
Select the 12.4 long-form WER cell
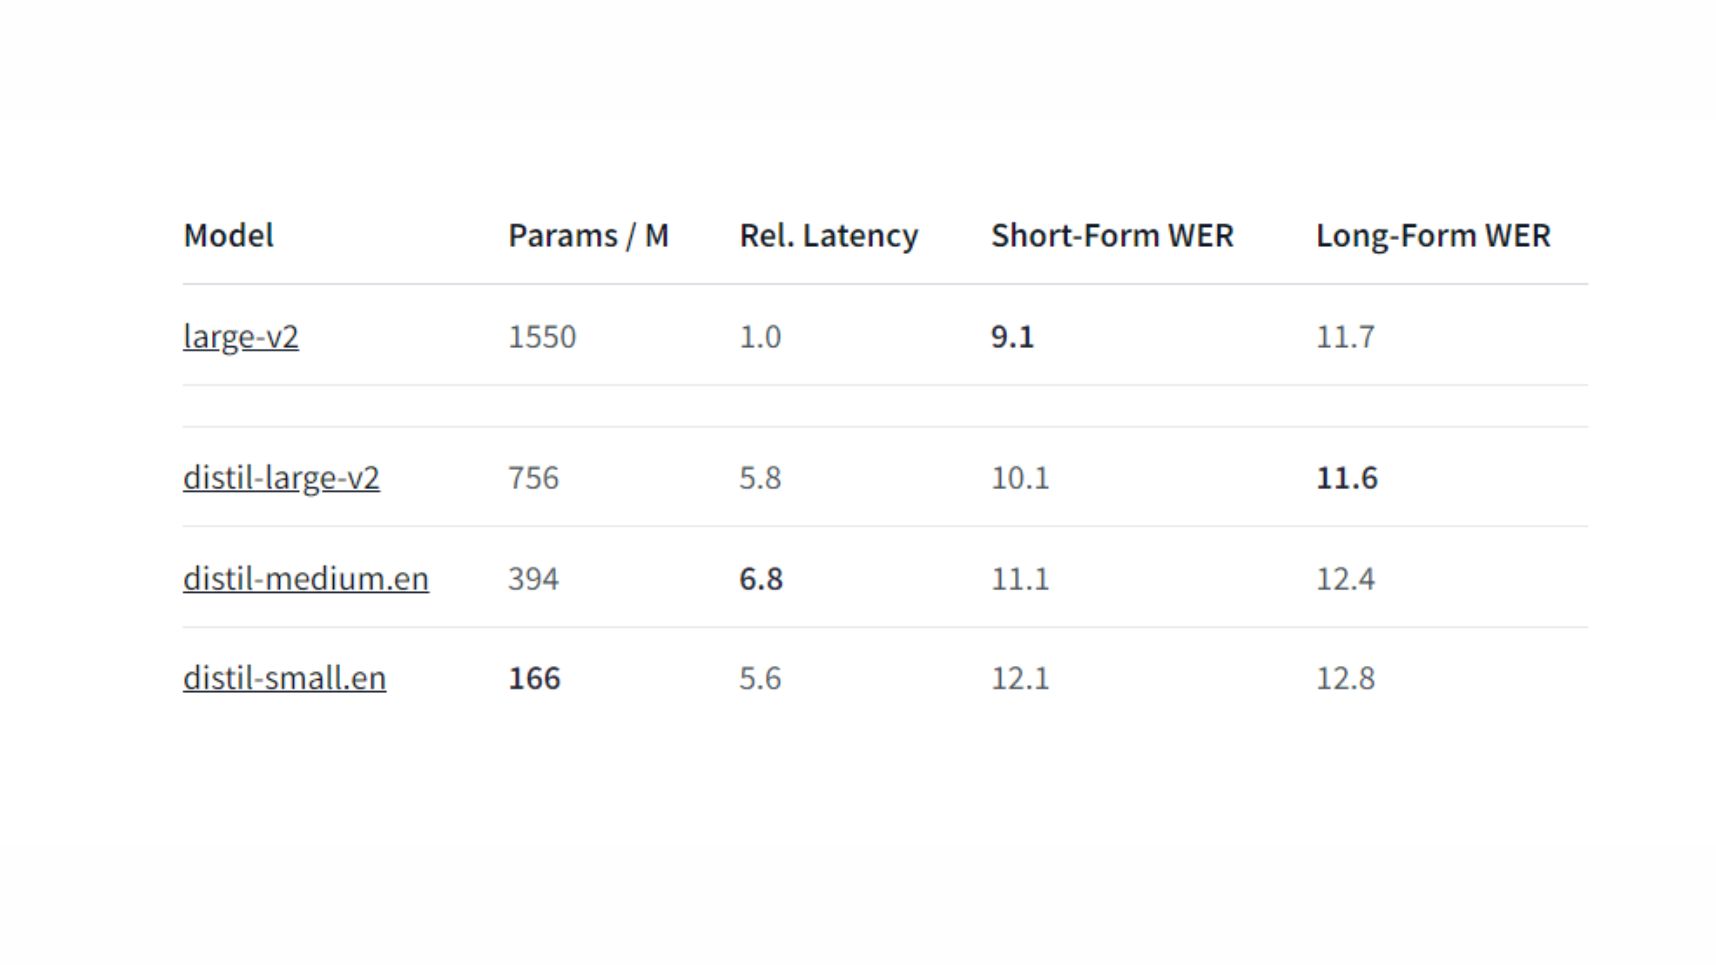[x=1345, y=579]
